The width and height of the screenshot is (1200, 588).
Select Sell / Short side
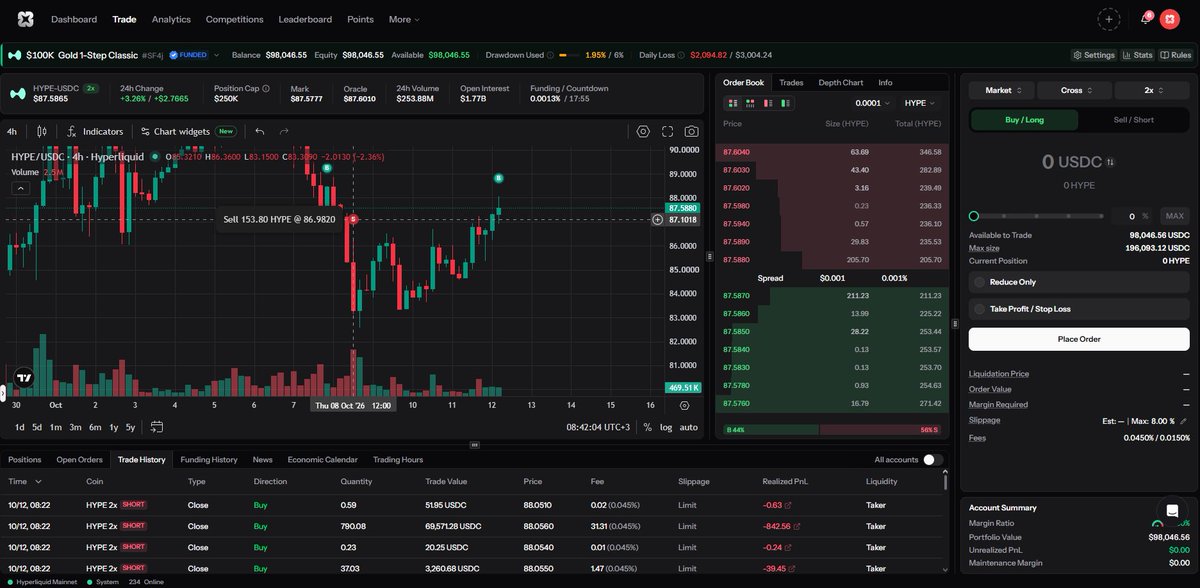tap(1134, 120)
